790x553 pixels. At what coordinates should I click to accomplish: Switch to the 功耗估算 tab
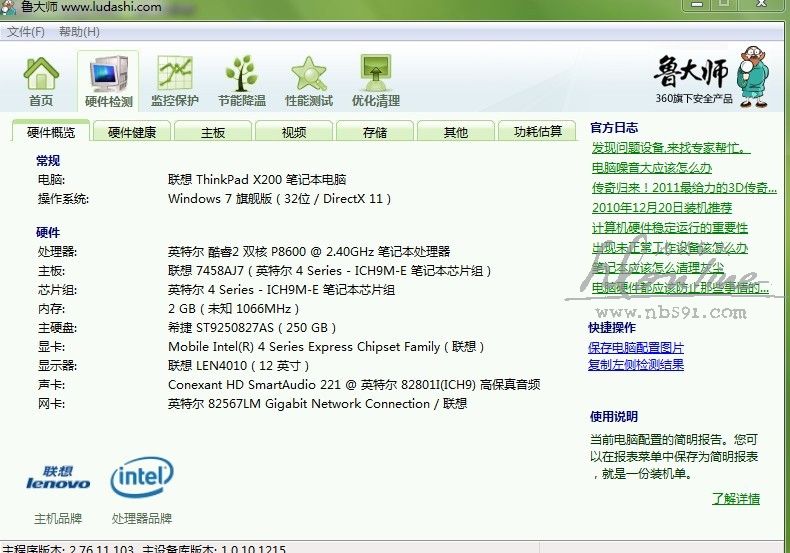[x=537, y=131]
